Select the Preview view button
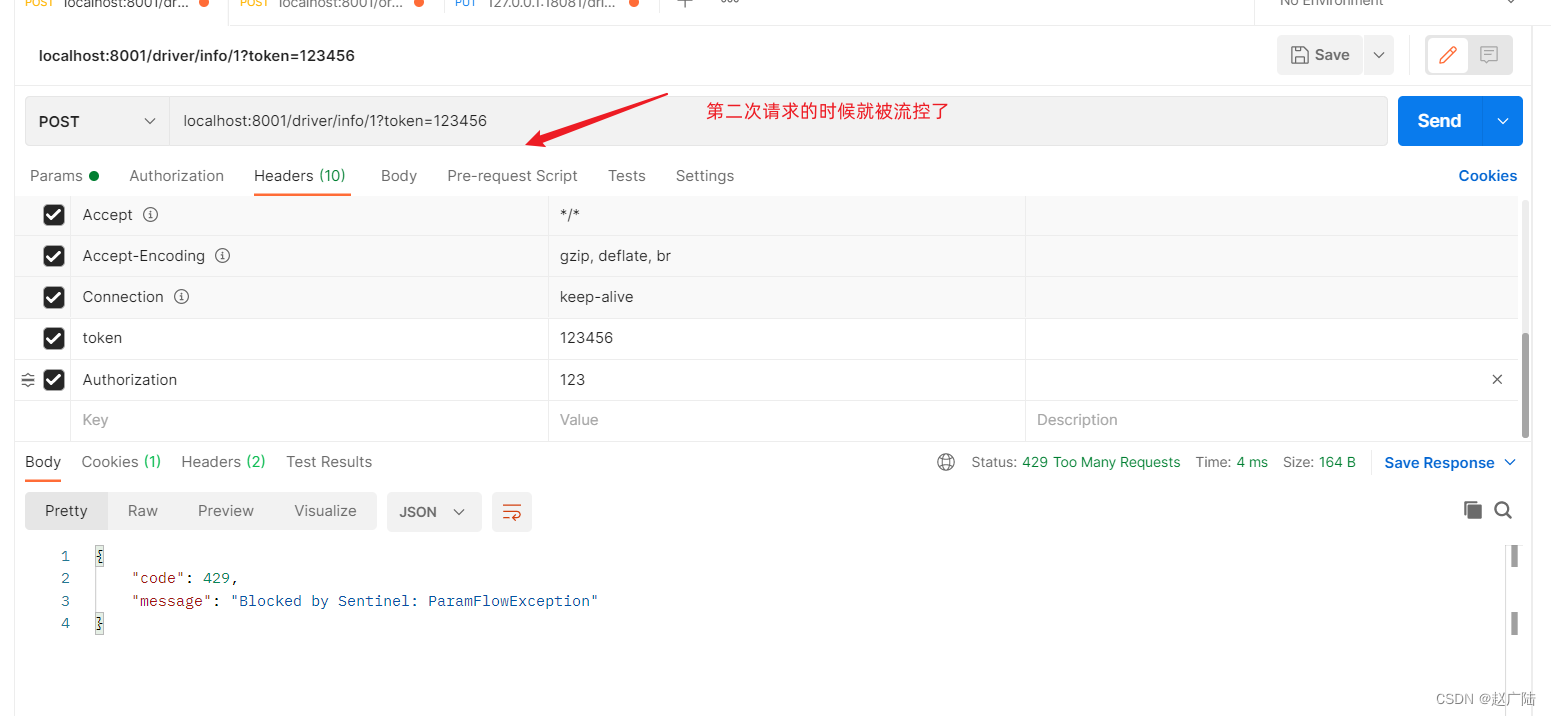The image size is (1551, 716). click(x=226, y=511)
